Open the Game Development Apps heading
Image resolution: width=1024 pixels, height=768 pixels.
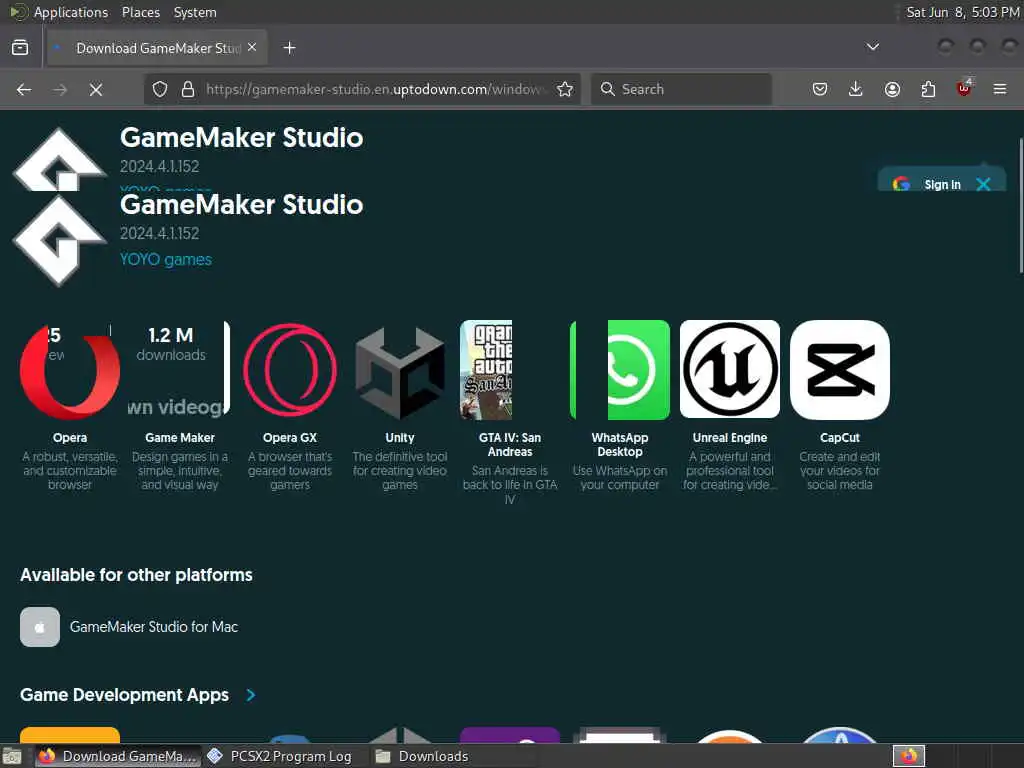(125, 695)
